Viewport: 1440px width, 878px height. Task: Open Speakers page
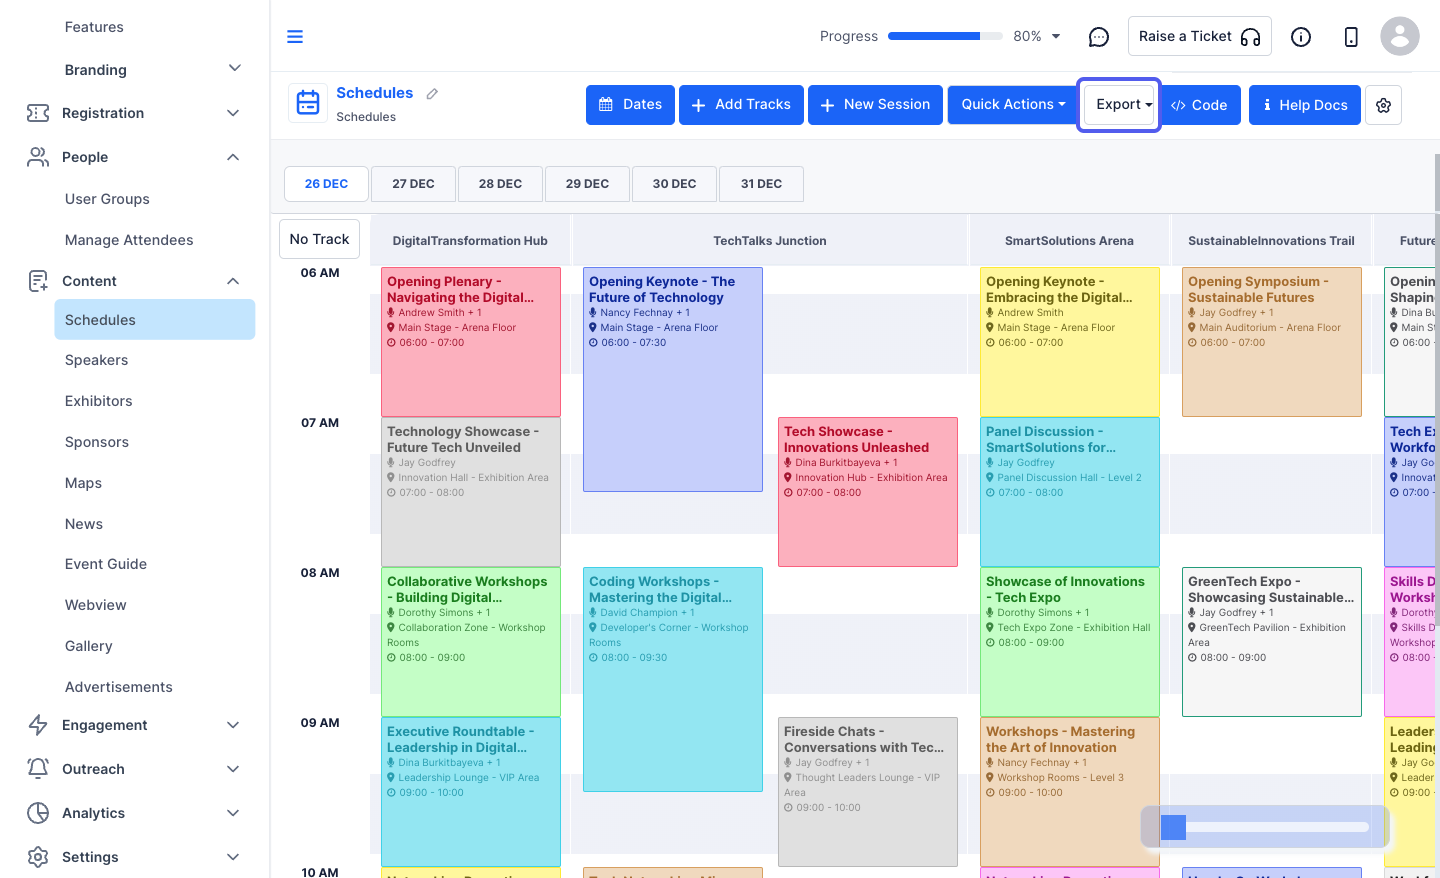click(96, 360)
